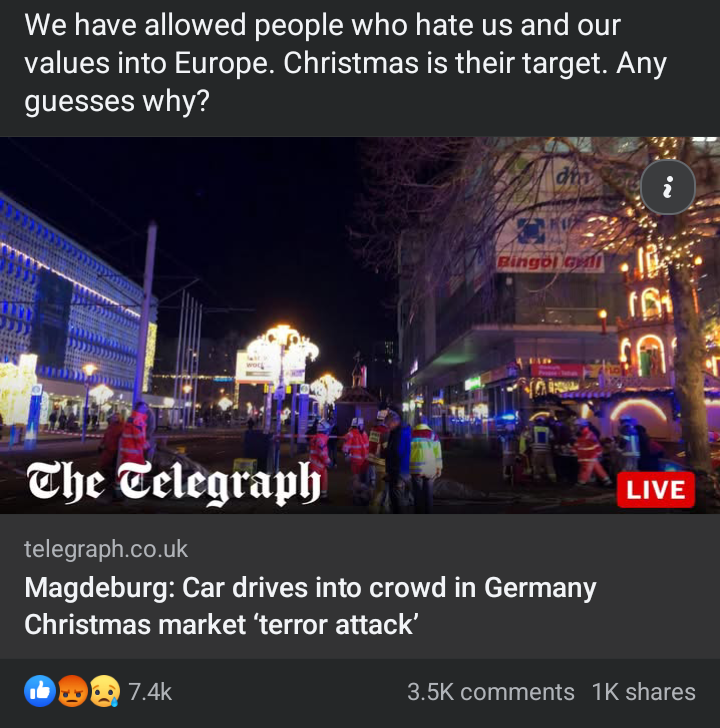720x728 pixels.
Task: Click the Bingol Grill sign in photo
Action: pos(550,263)
